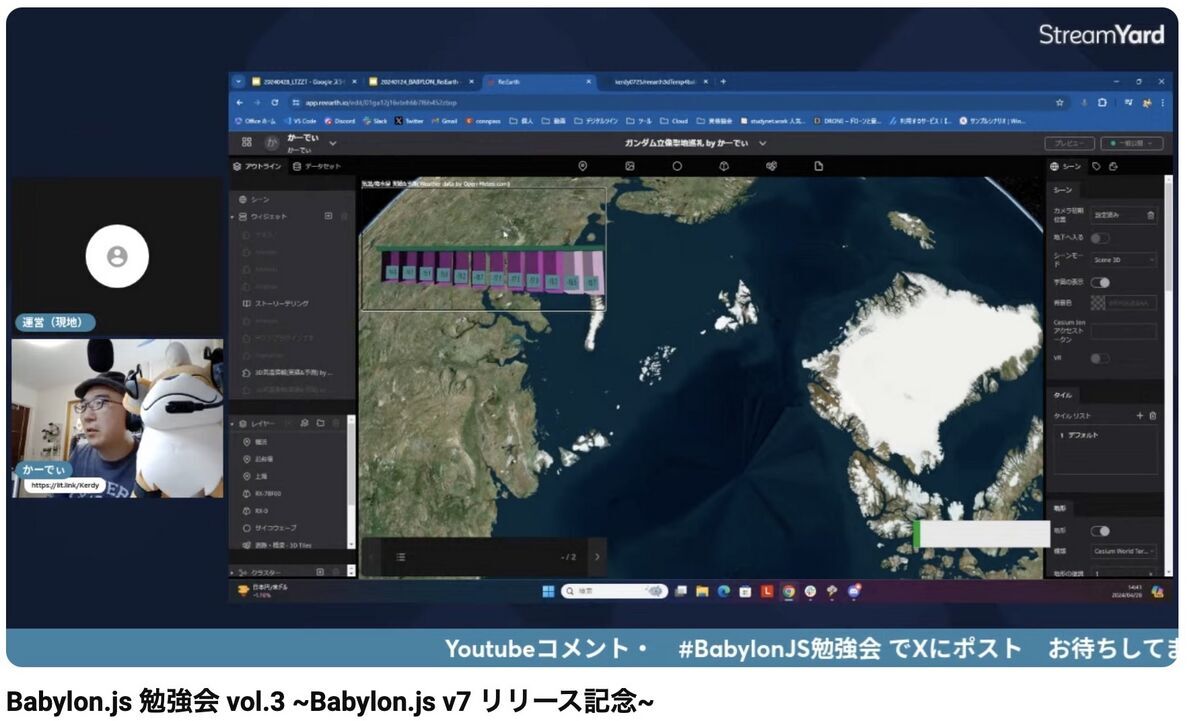Toggle the 宇宙の表示 switch

coord(1100,282)
